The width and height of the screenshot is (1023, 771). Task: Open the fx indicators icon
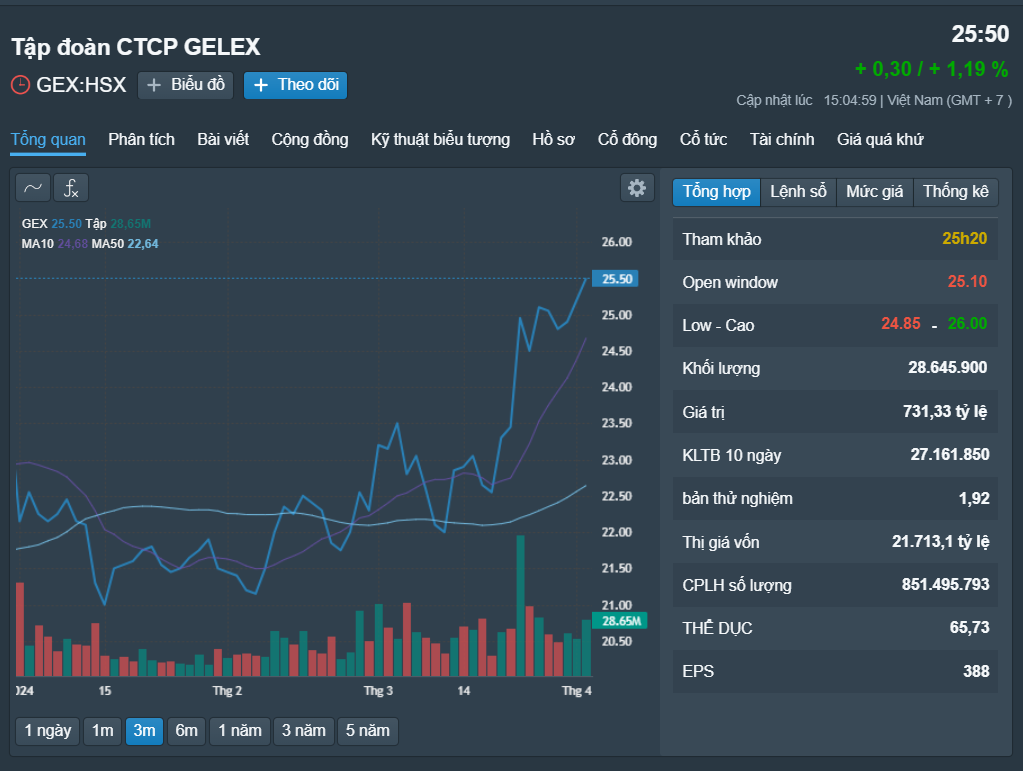[71, 188]
